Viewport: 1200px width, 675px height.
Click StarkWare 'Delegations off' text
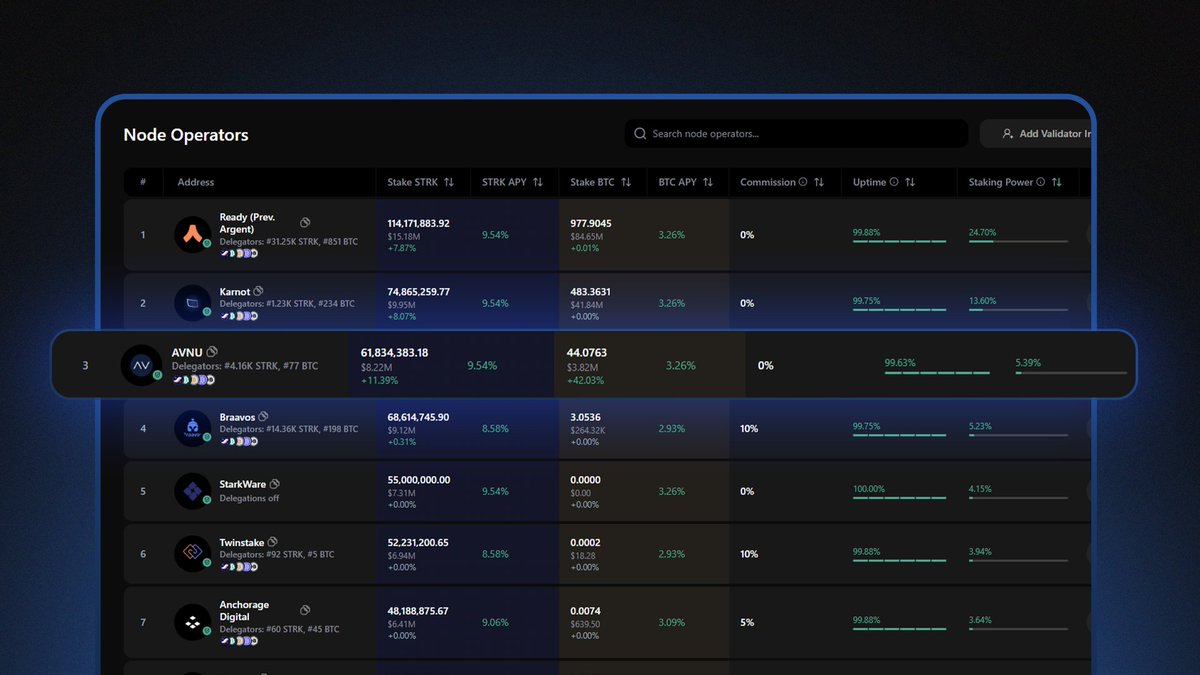point(250,498)
